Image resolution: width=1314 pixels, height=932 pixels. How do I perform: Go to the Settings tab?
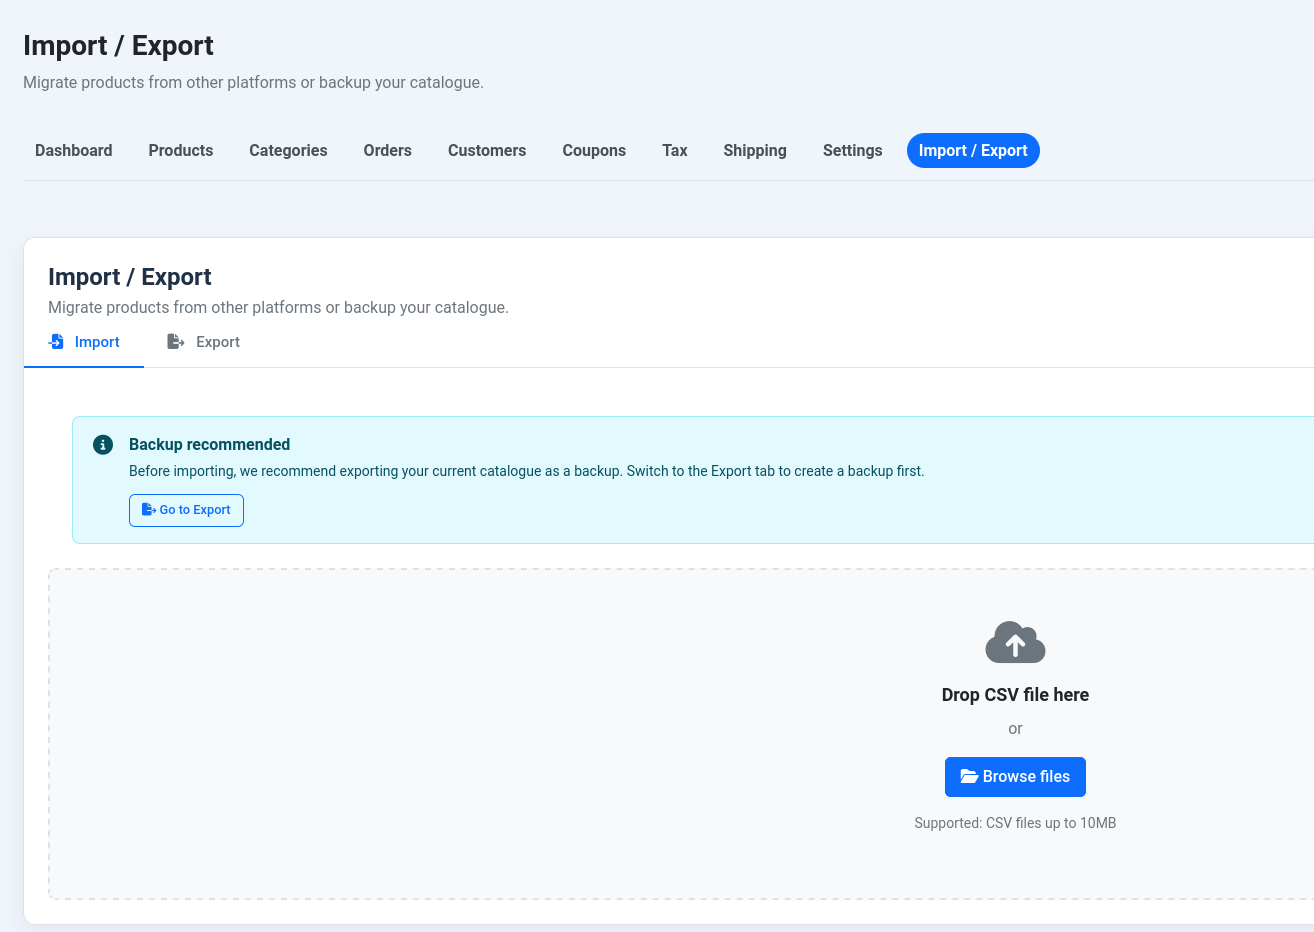pos(852,151)
